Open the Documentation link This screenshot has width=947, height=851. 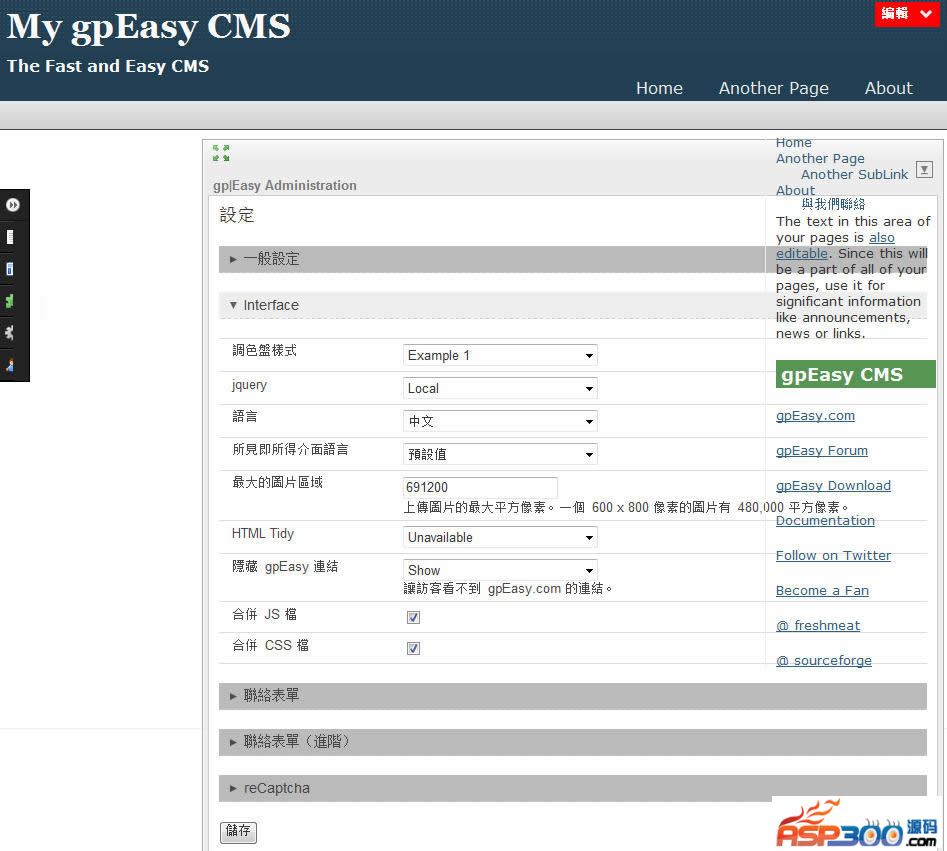pos(825,521)
